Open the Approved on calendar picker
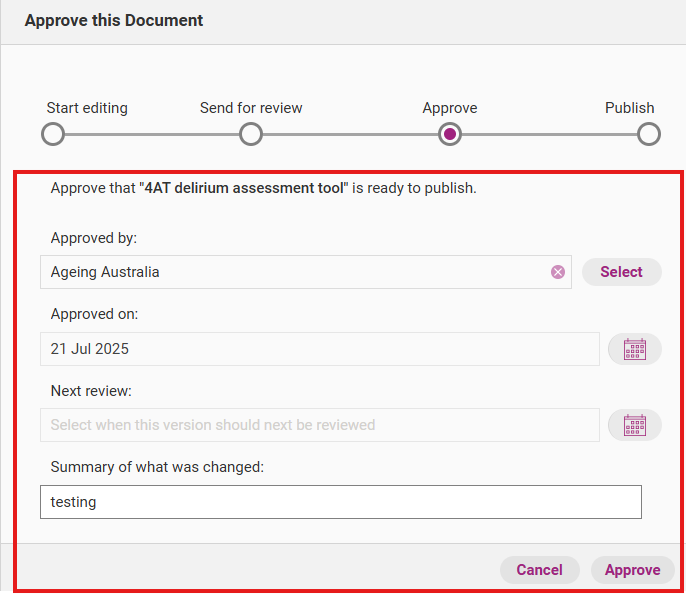 [634, 349]
